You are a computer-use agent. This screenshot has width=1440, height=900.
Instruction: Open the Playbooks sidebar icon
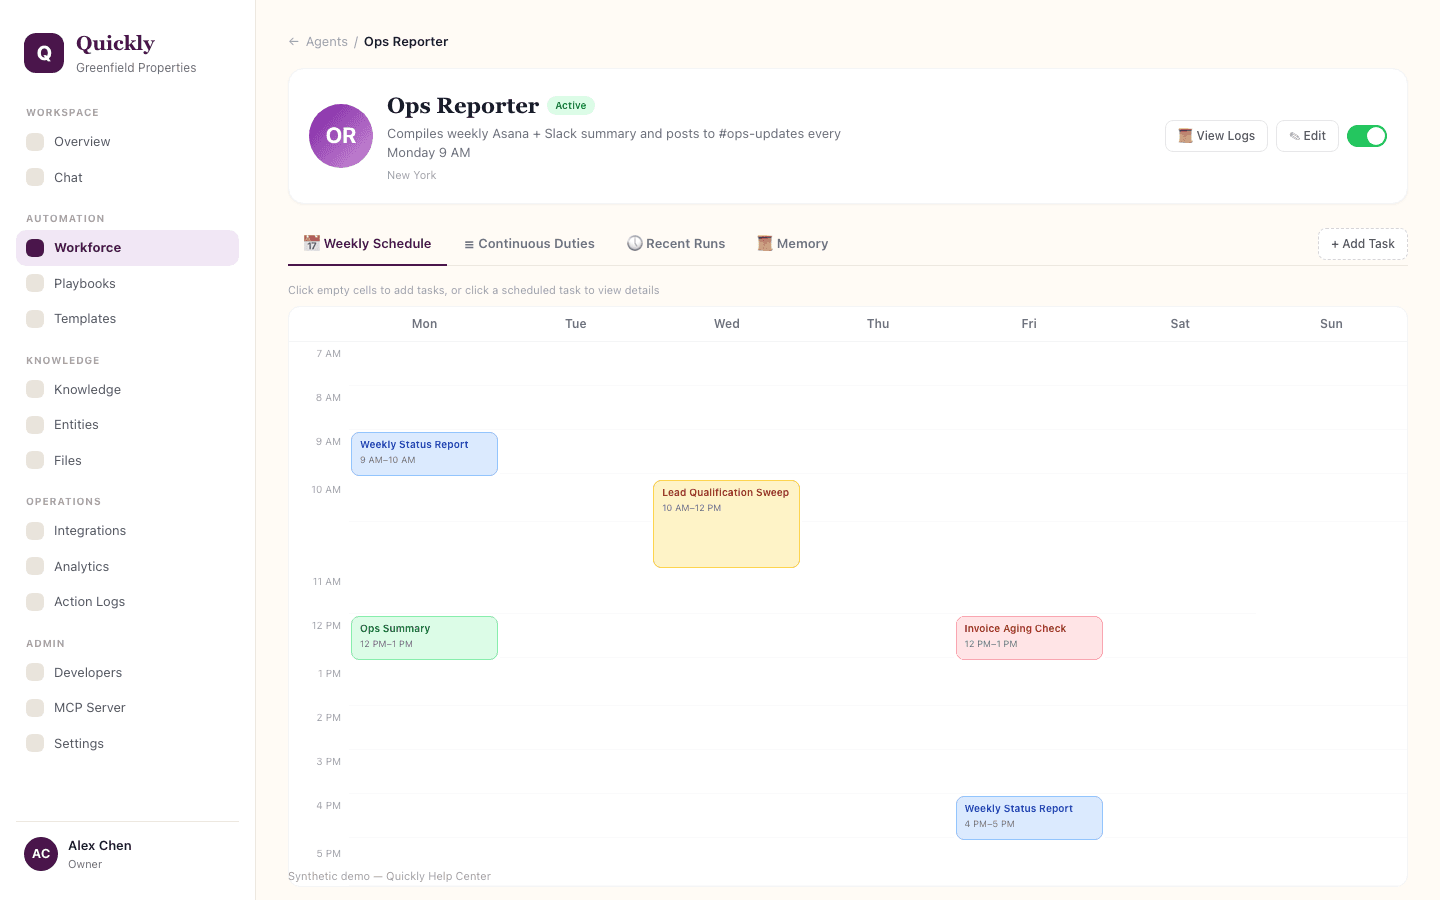tap(35, 283)
